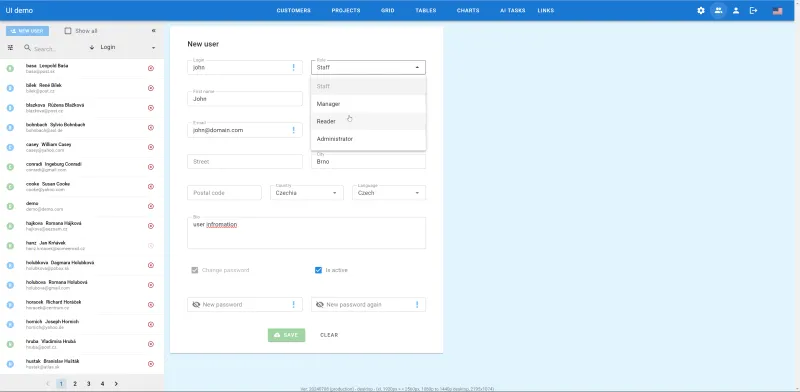Collapse the user list side panel
The image size is (800, 392).
pos(154,31)
